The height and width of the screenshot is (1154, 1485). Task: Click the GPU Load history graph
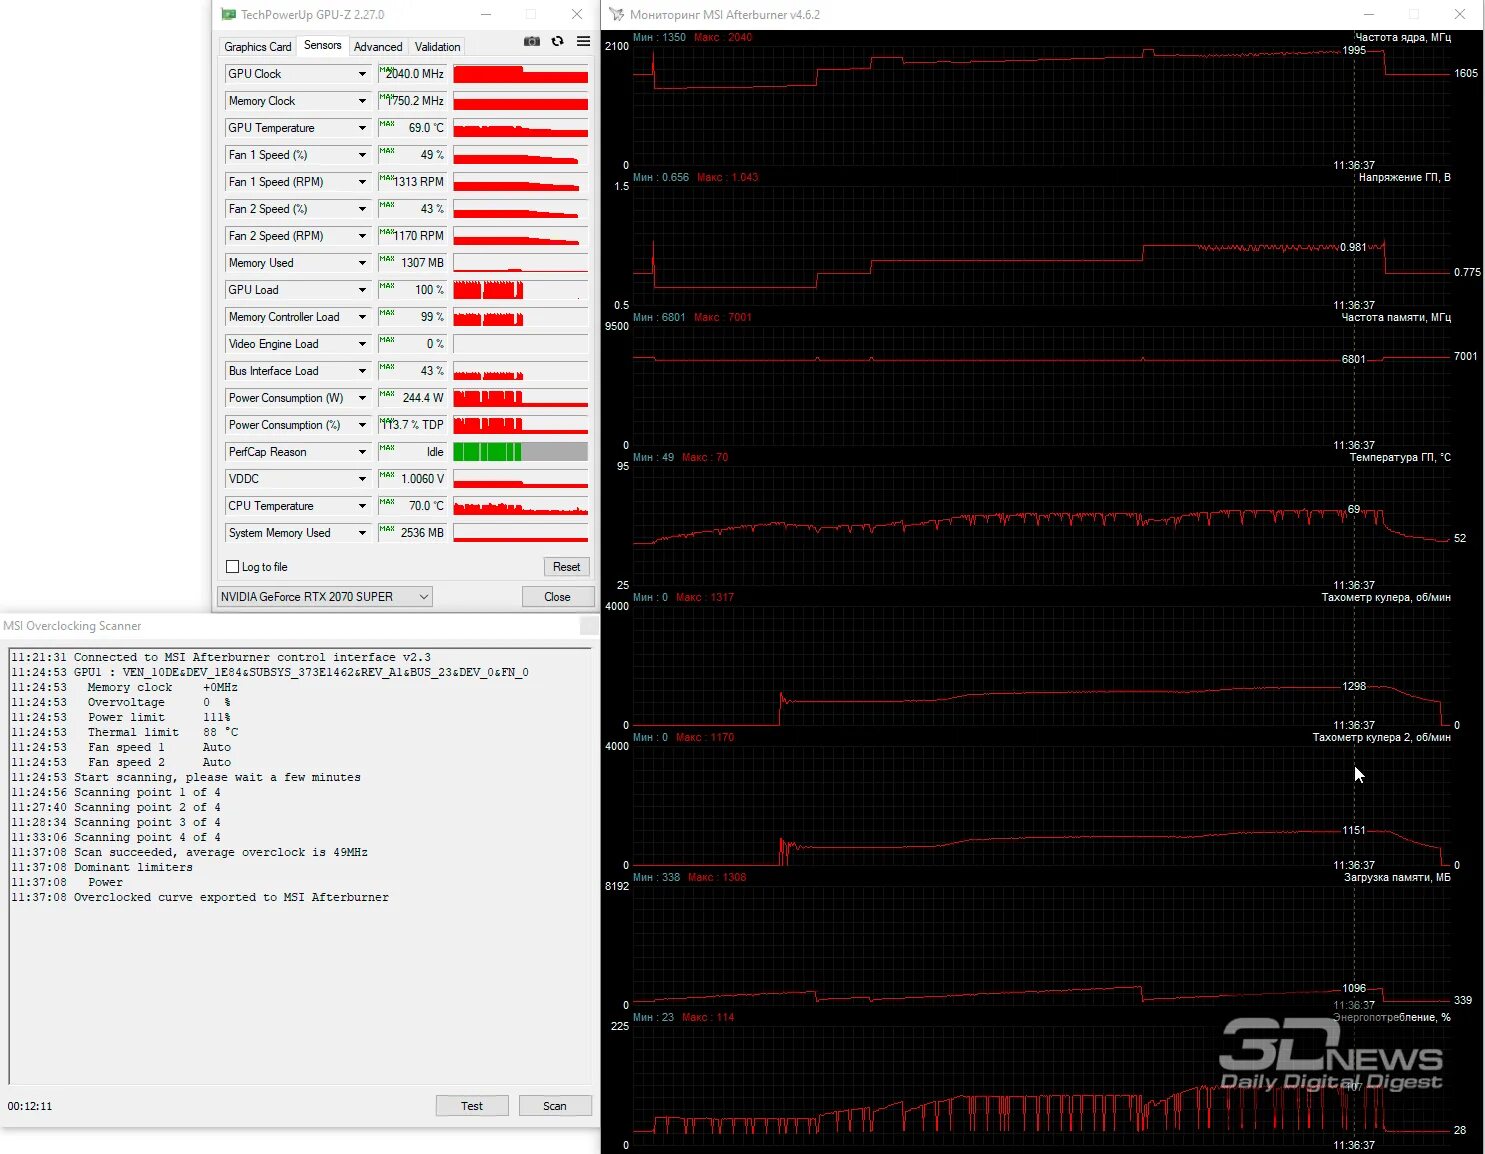coord(521,290)
